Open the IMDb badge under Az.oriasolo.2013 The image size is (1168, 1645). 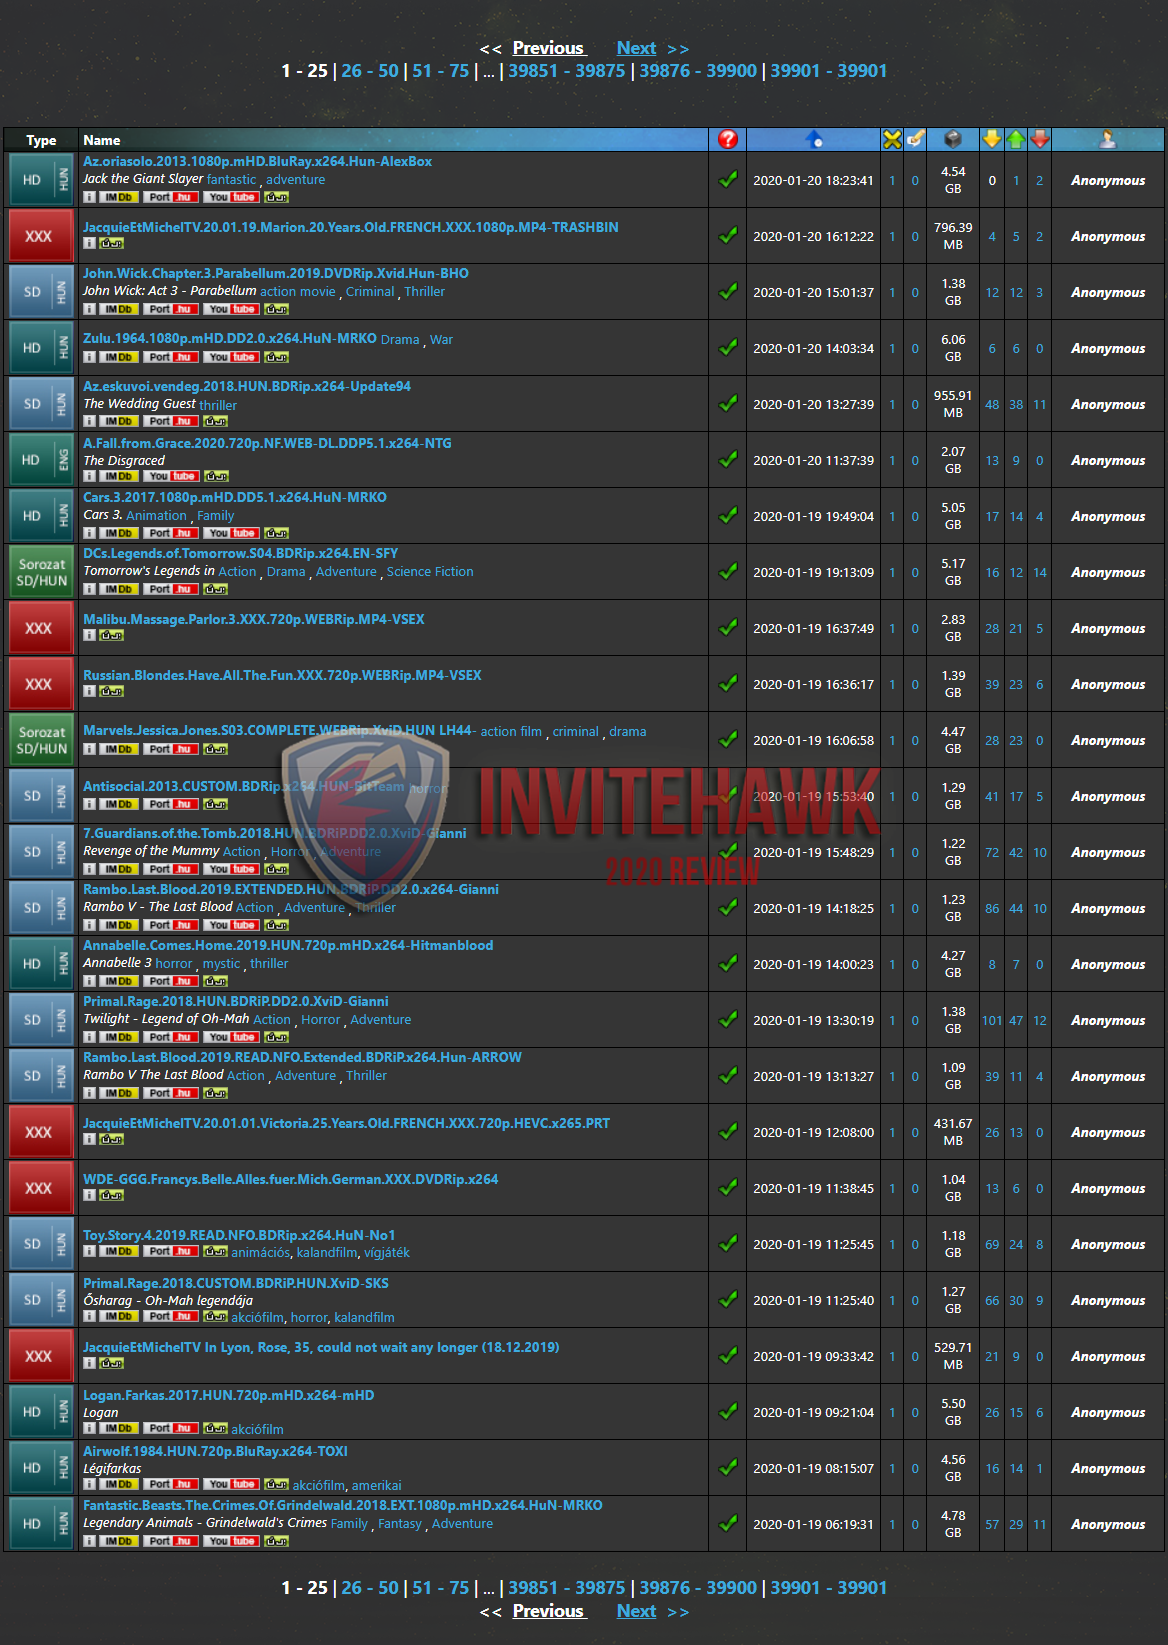(x=119, y=198)
